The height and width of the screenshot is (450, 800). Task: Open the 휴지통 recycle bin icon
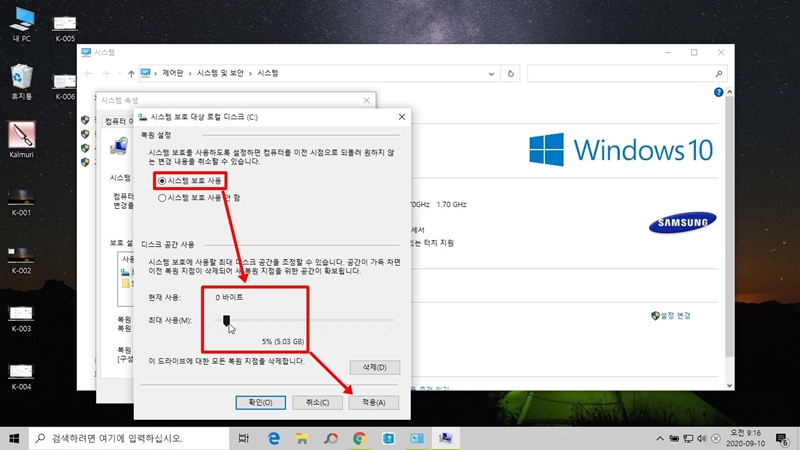[x=21, y=82]
